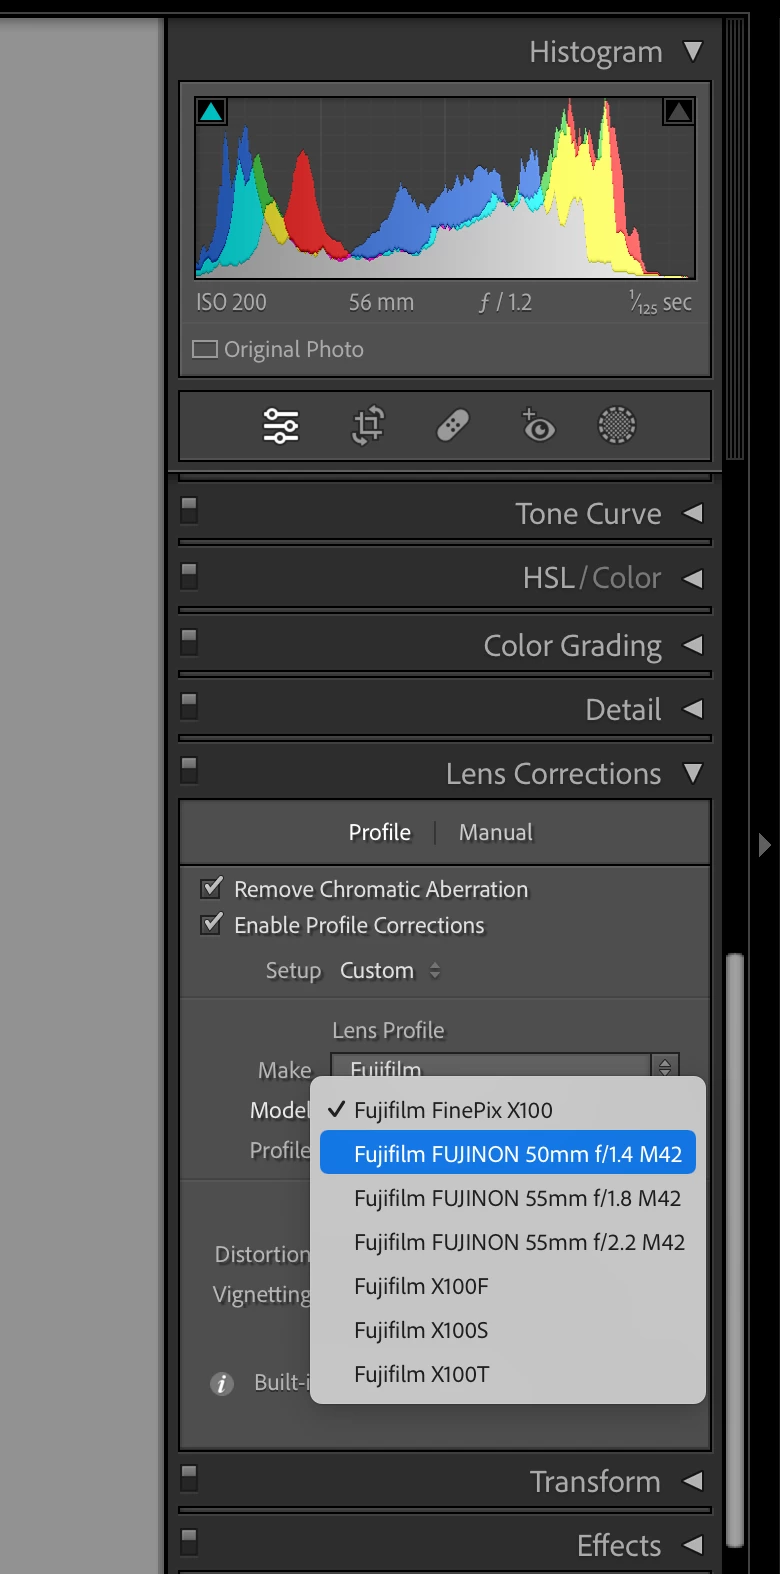Image resolution: width=780 pixels, height=1574 pixels.
Task: Choose Fujifilm X100S lens model
Action: (508, 1330)
